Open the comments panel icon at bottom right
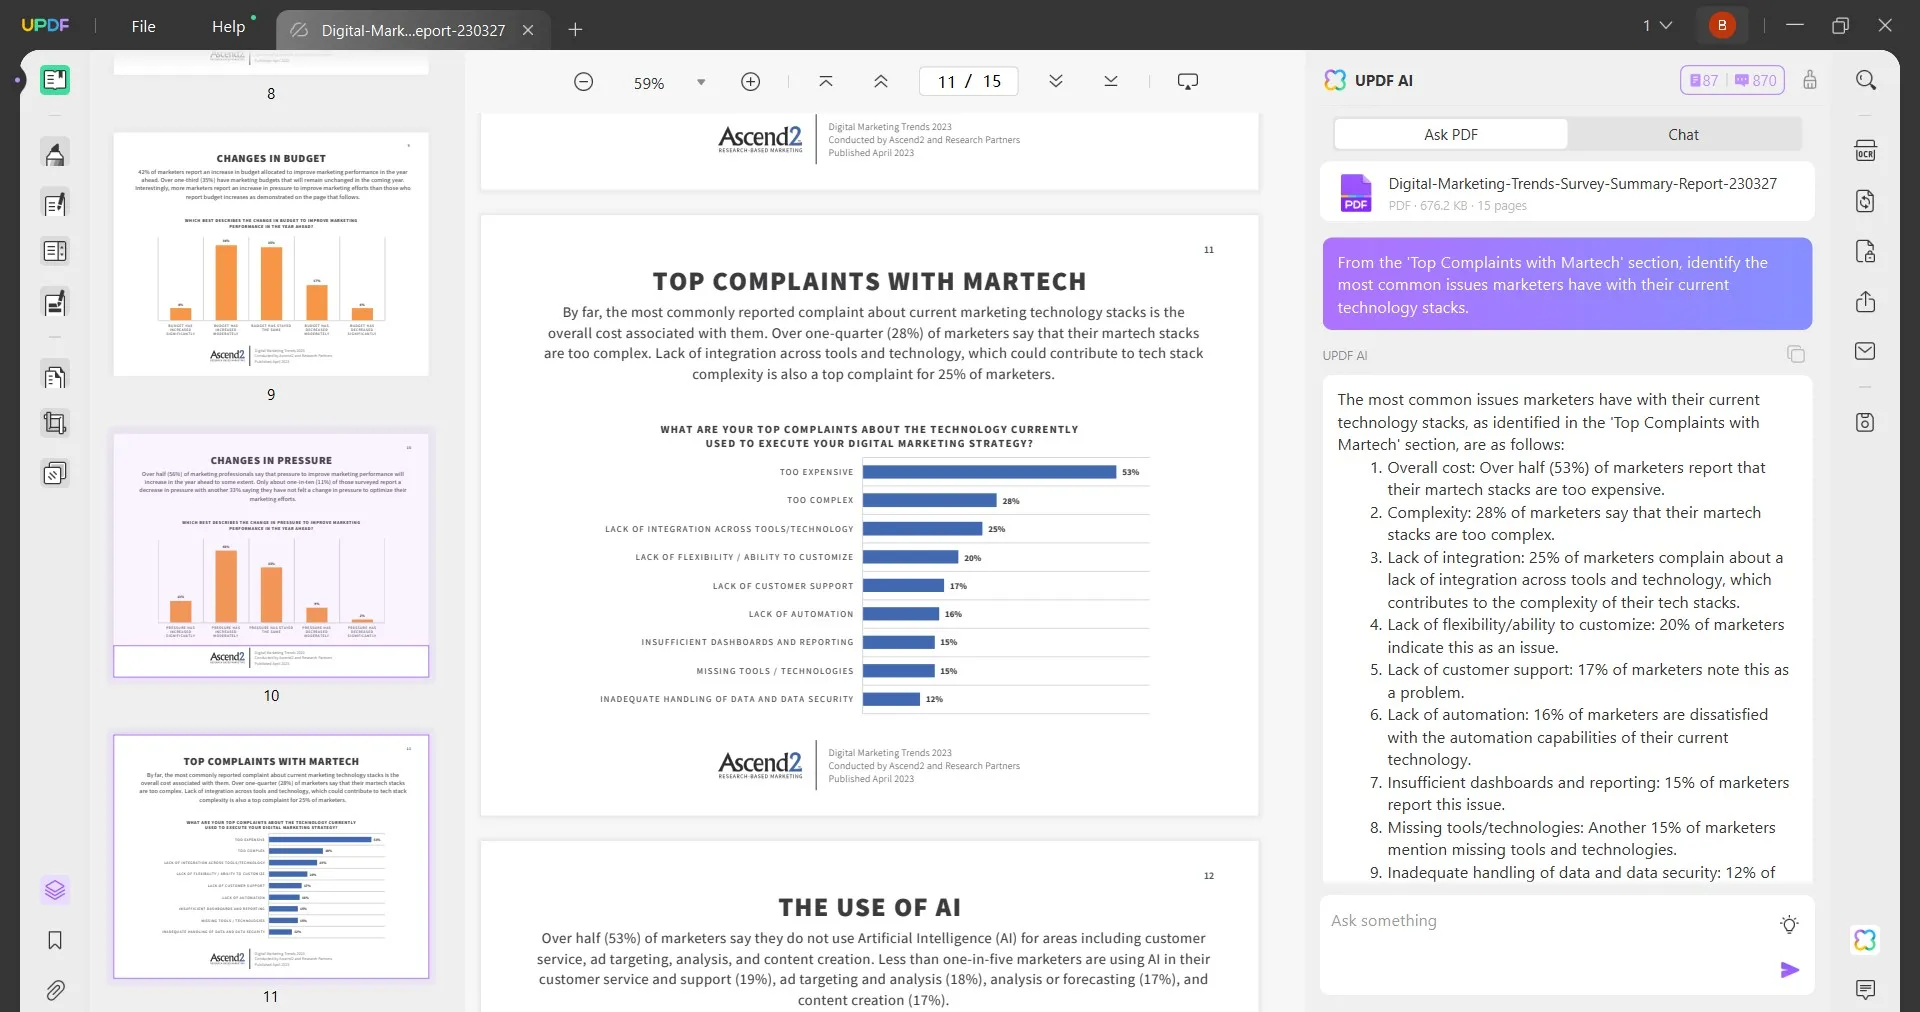1920x1012 pixels. coord(1866,990)
